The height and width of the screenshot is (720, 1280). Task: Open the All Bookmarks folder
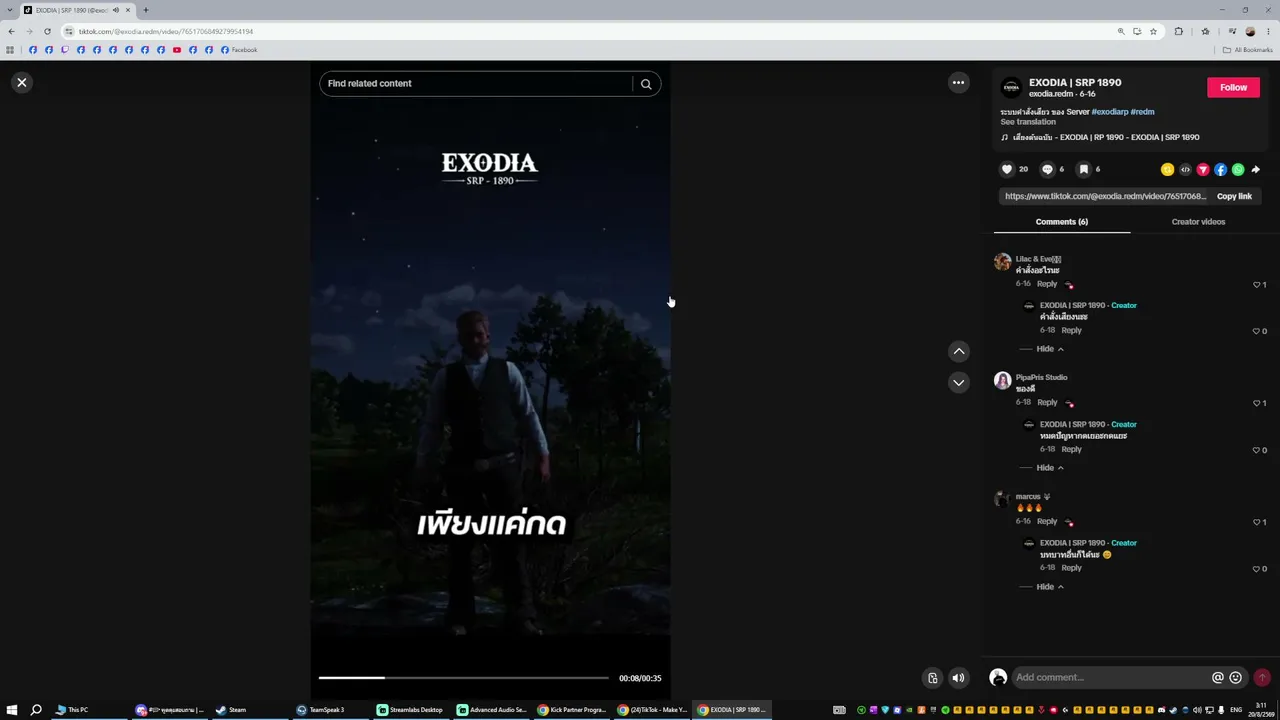(x=1247, y=50)
